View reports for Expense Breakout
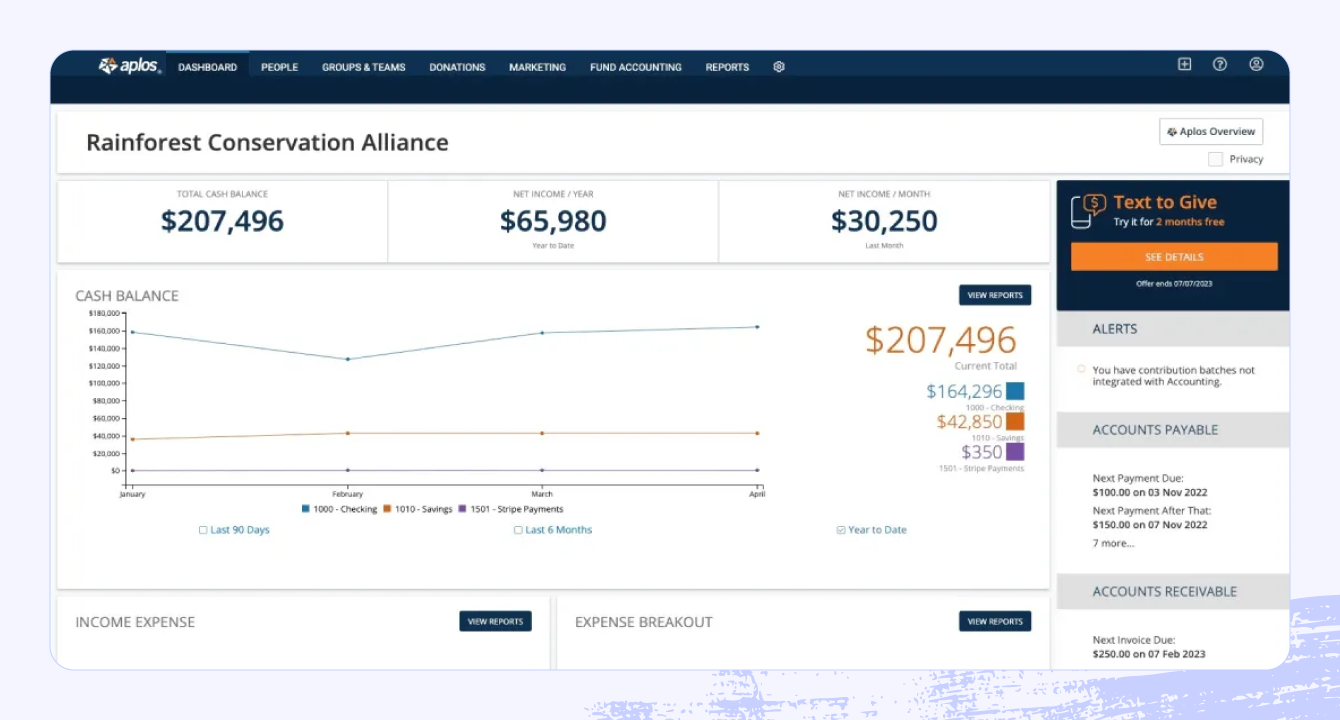1340x720 pixels. [995, 621]
